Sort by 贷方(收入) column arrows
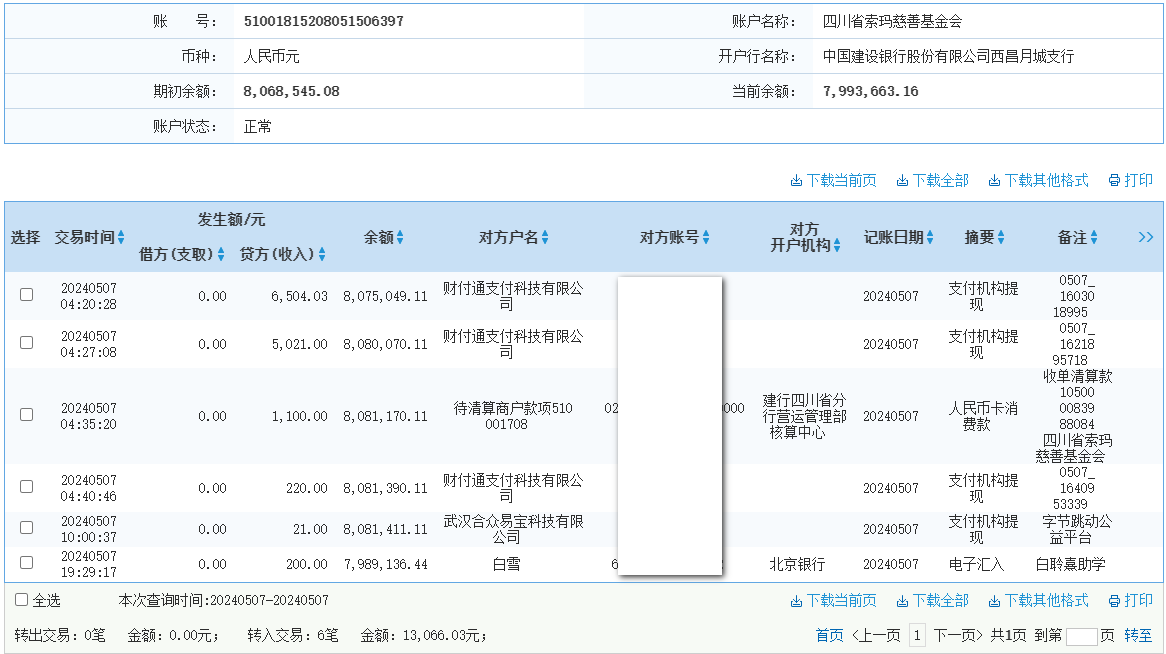 (x=322, y=254)
